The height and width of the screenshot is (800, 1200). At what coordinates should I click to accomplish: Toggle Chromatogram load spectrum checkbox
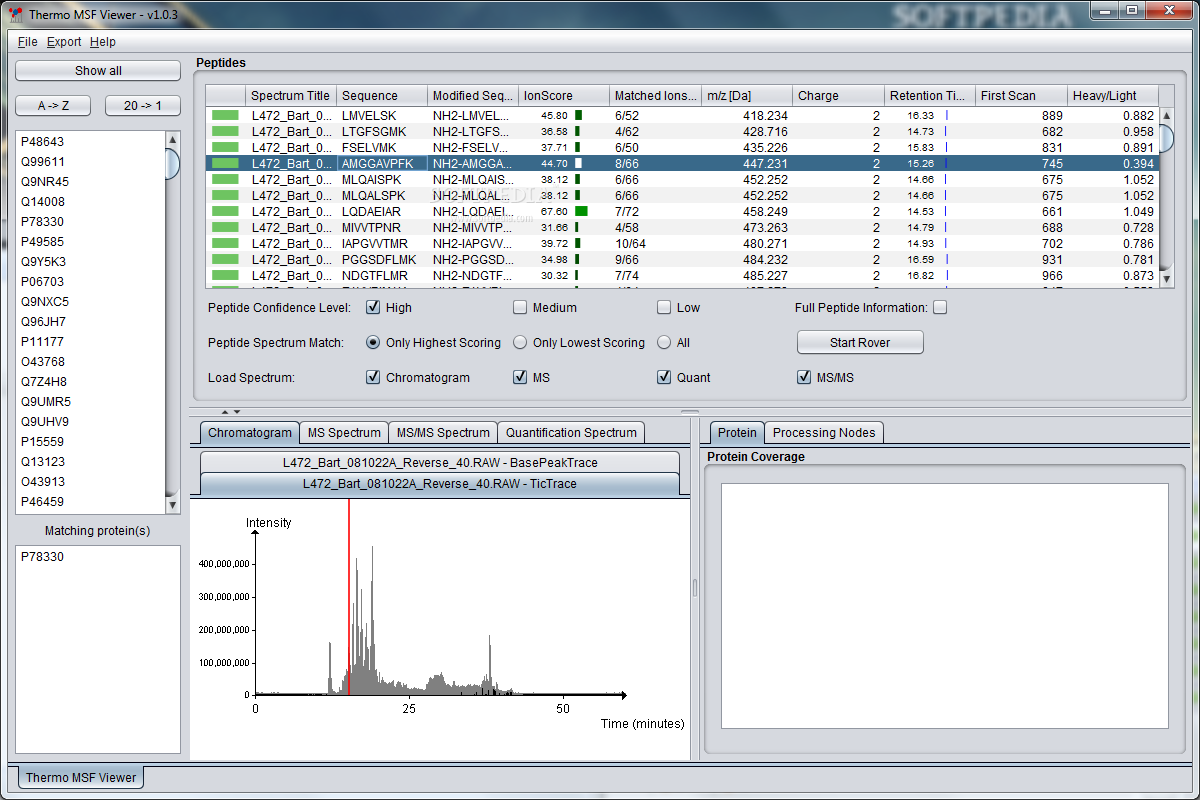[373, 377]
